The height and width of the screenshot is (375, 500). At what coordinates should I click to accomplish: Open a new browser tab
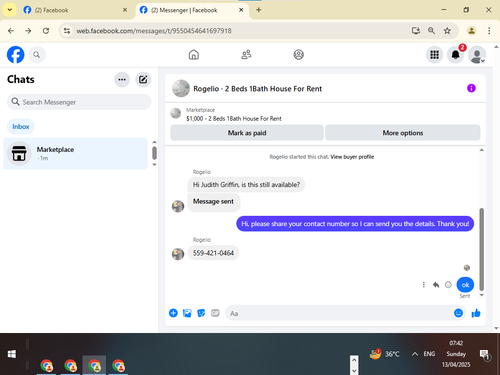(259, 10)
